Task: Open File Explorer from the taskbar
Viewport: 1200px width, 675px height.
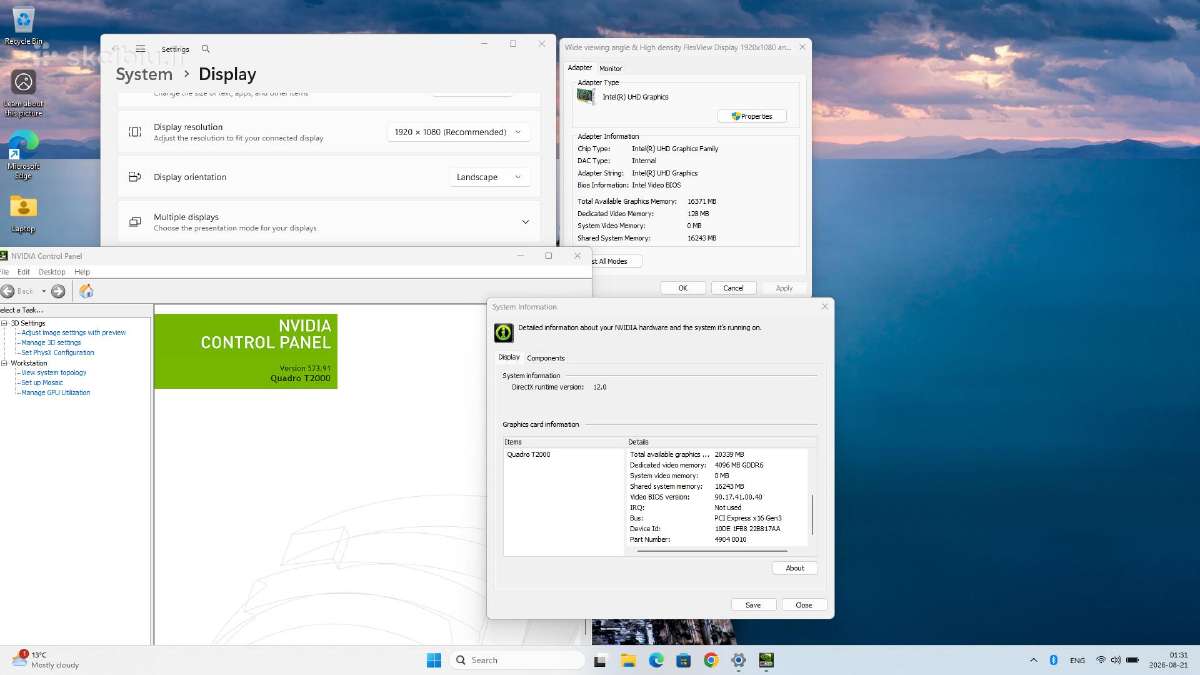Action: (628, 660)
